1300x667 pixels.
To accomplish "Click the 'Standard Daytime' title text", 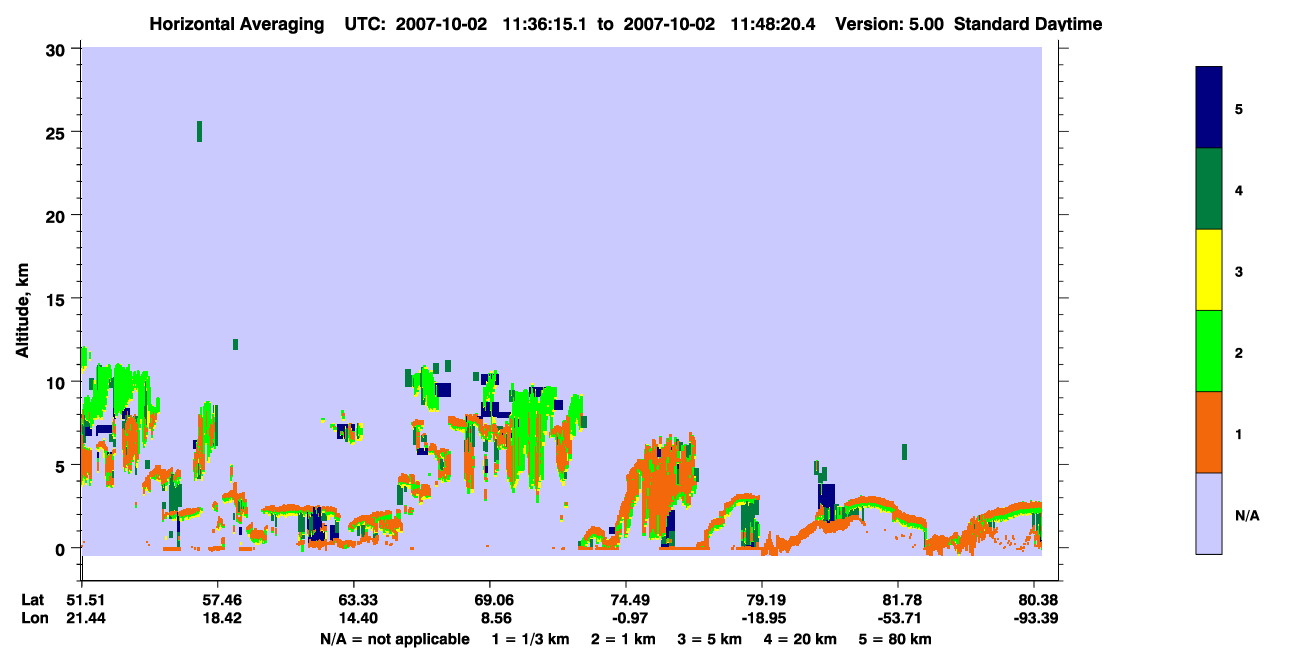I will tap(1028, 24).
